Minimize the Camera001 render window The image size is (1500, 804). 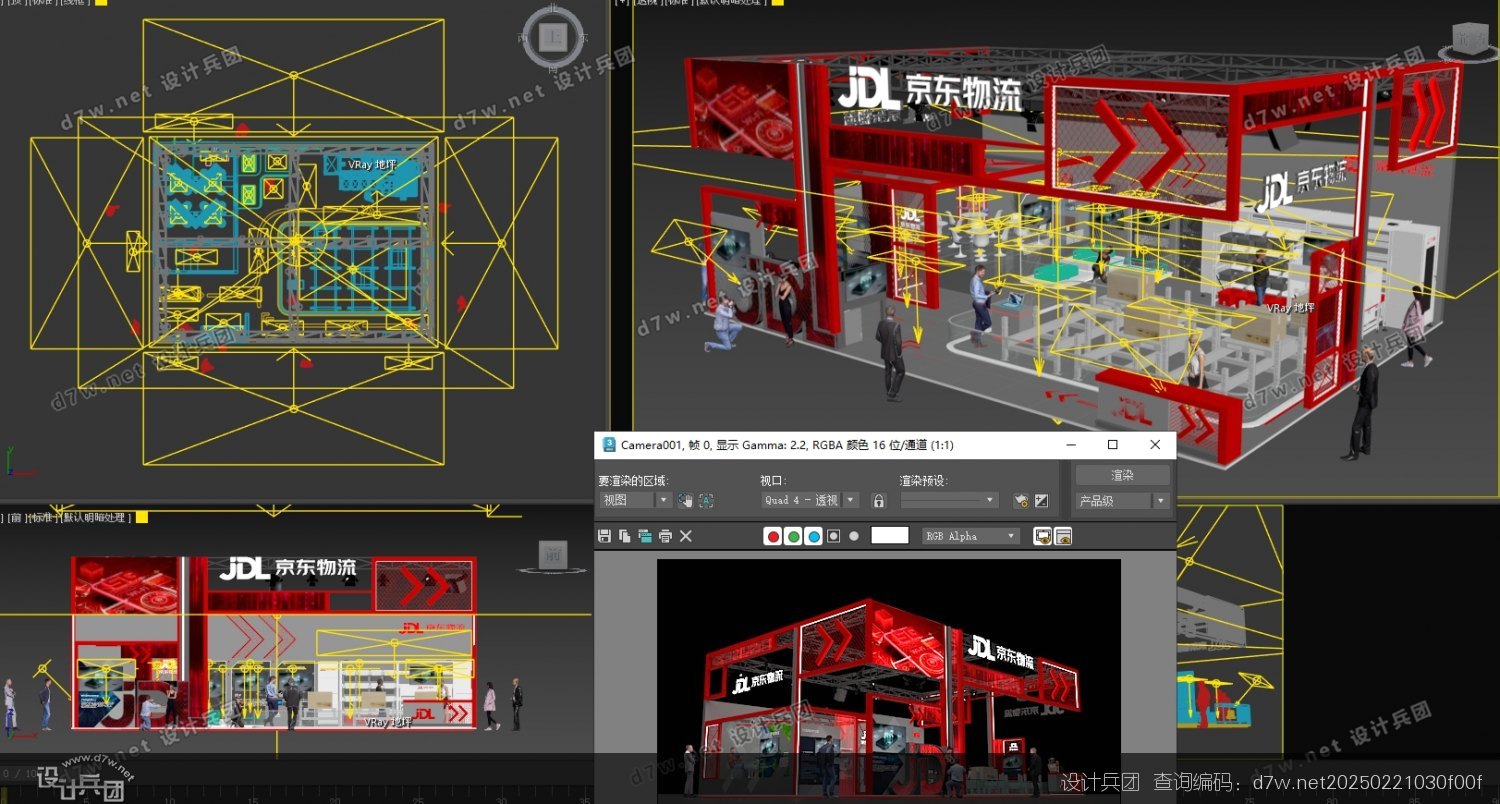point(1071,444)
